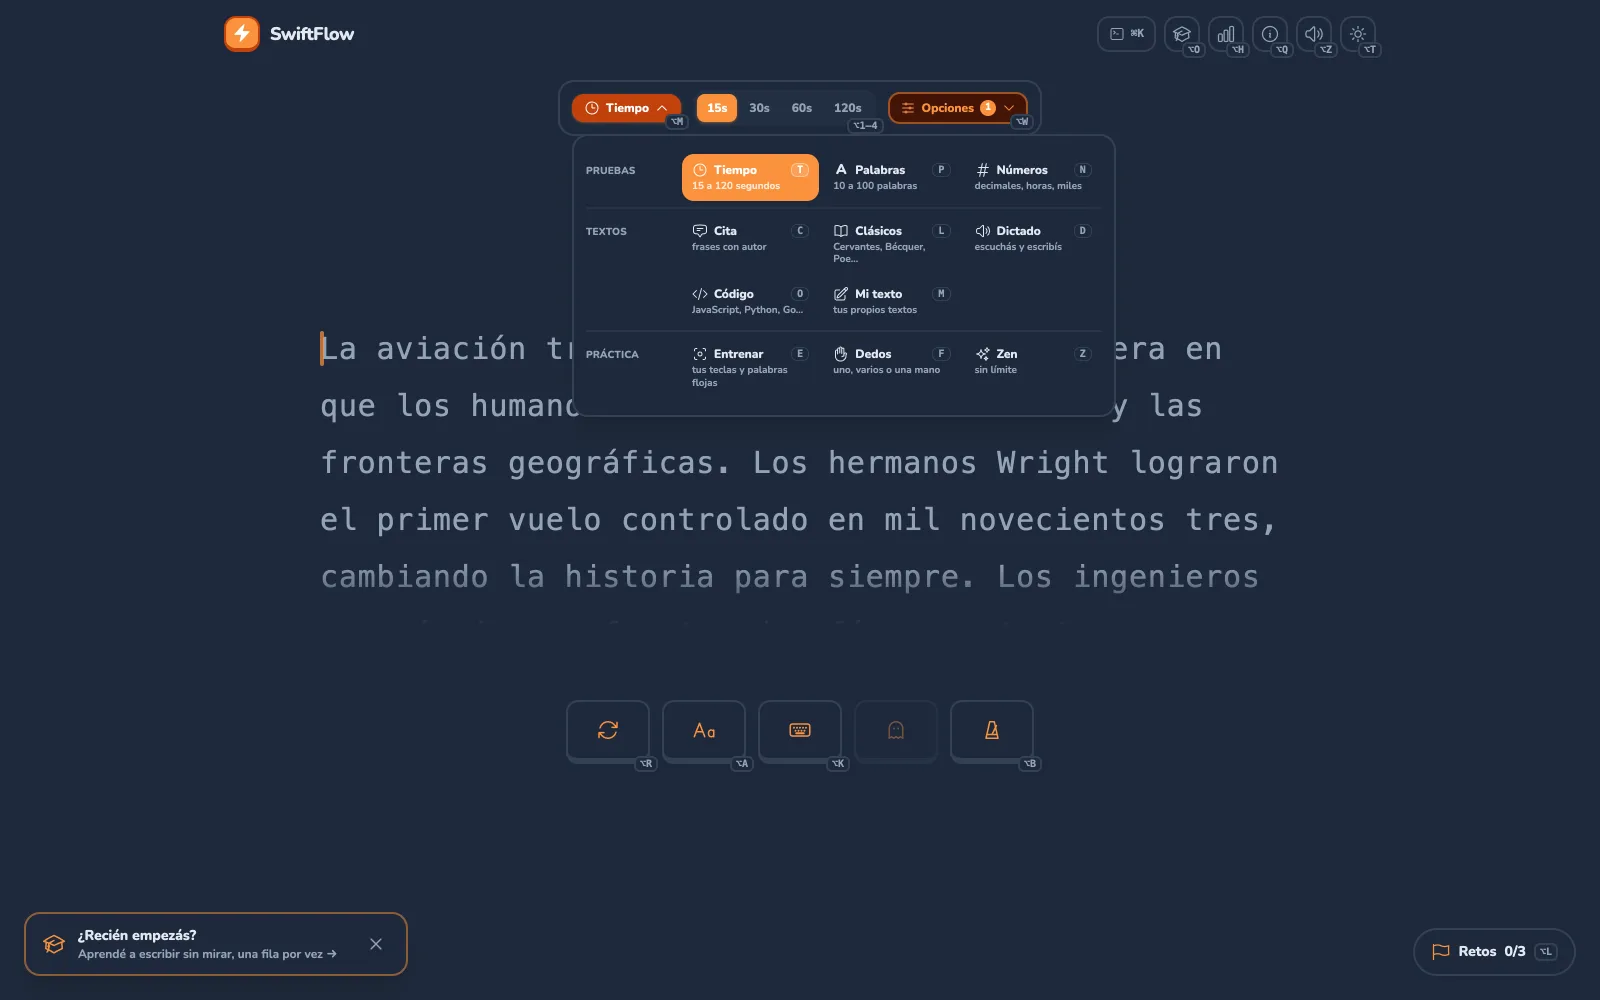1600x1000 pixels.
Task: Click the 'sin límite' subtitle under Zen
Action: (x=995, y=370)
